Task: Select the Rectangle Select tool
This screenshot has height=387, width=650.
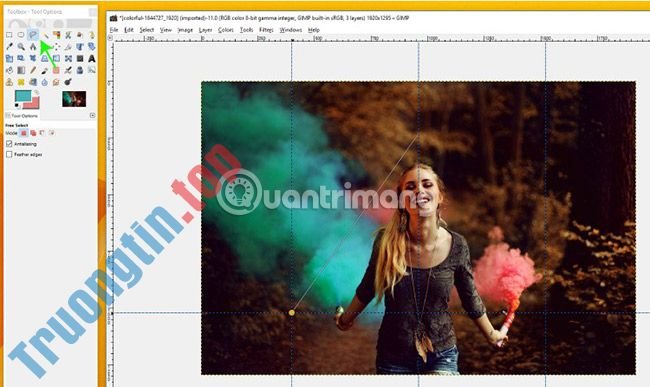Action: 9,35
